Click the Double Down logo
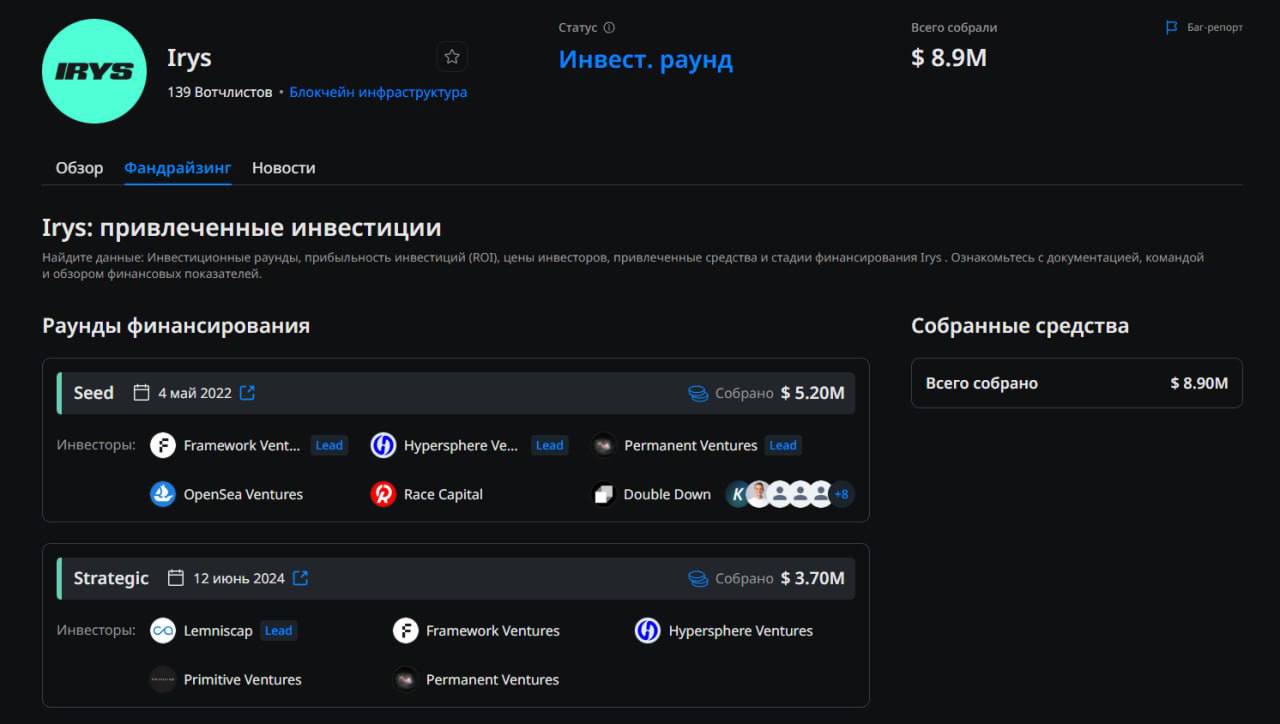The image size is (1280, 724). coord(603,494)
